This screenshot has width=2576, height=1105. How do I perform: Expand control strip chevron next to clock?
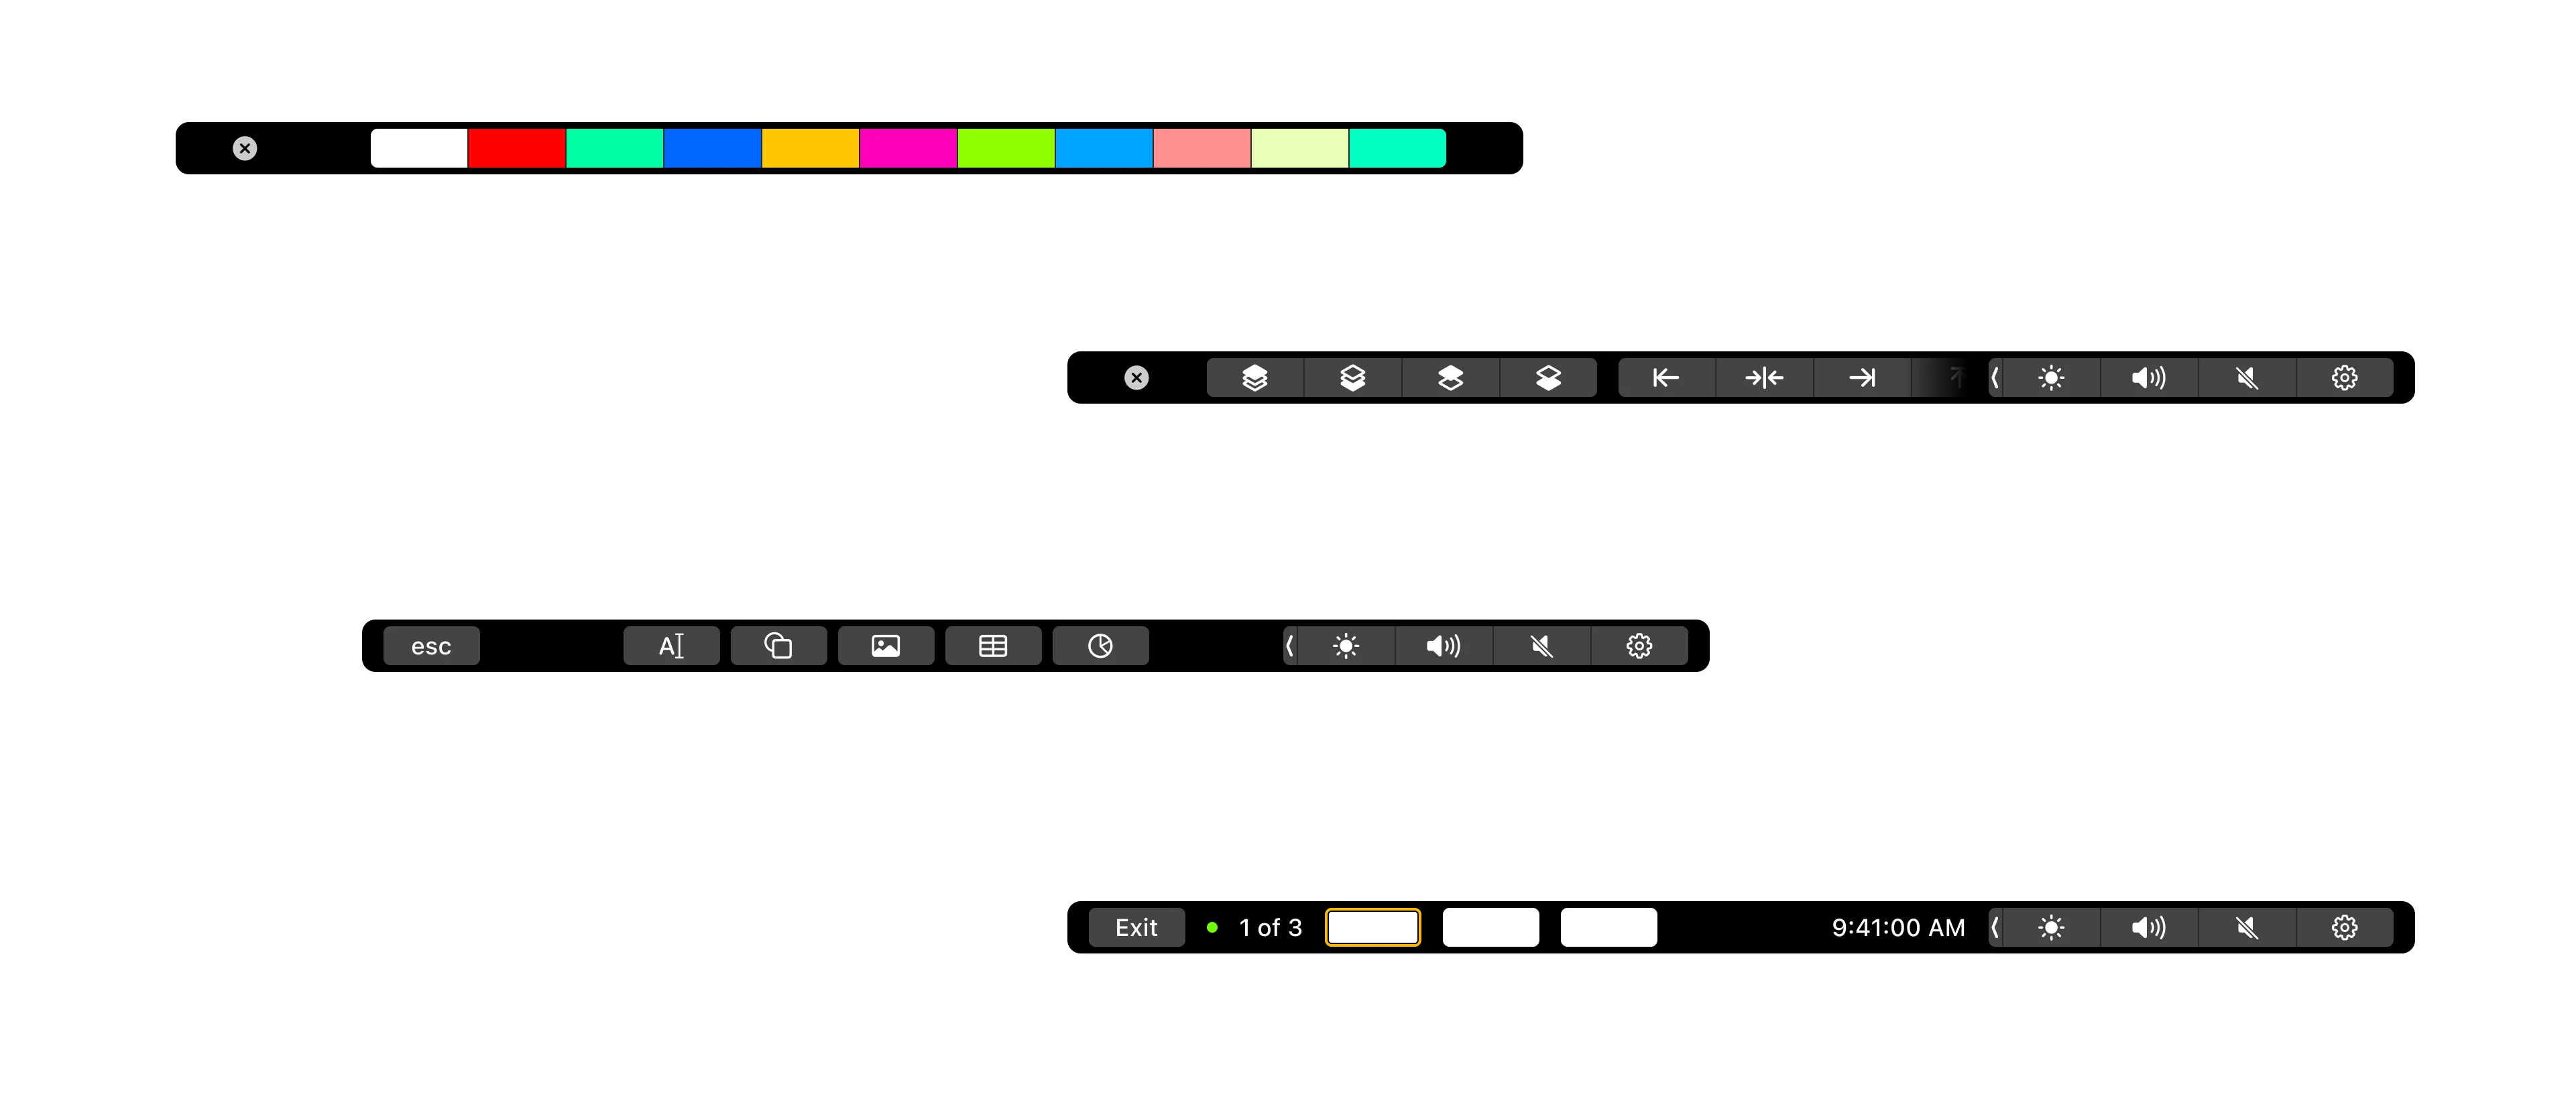(1995, 928)
